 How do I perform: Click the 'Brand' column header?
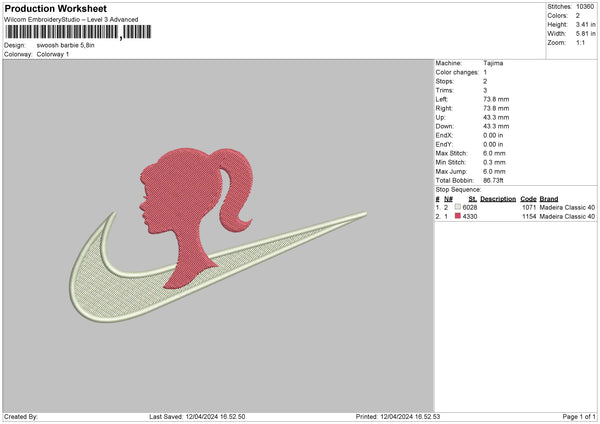tap(549, 199)
